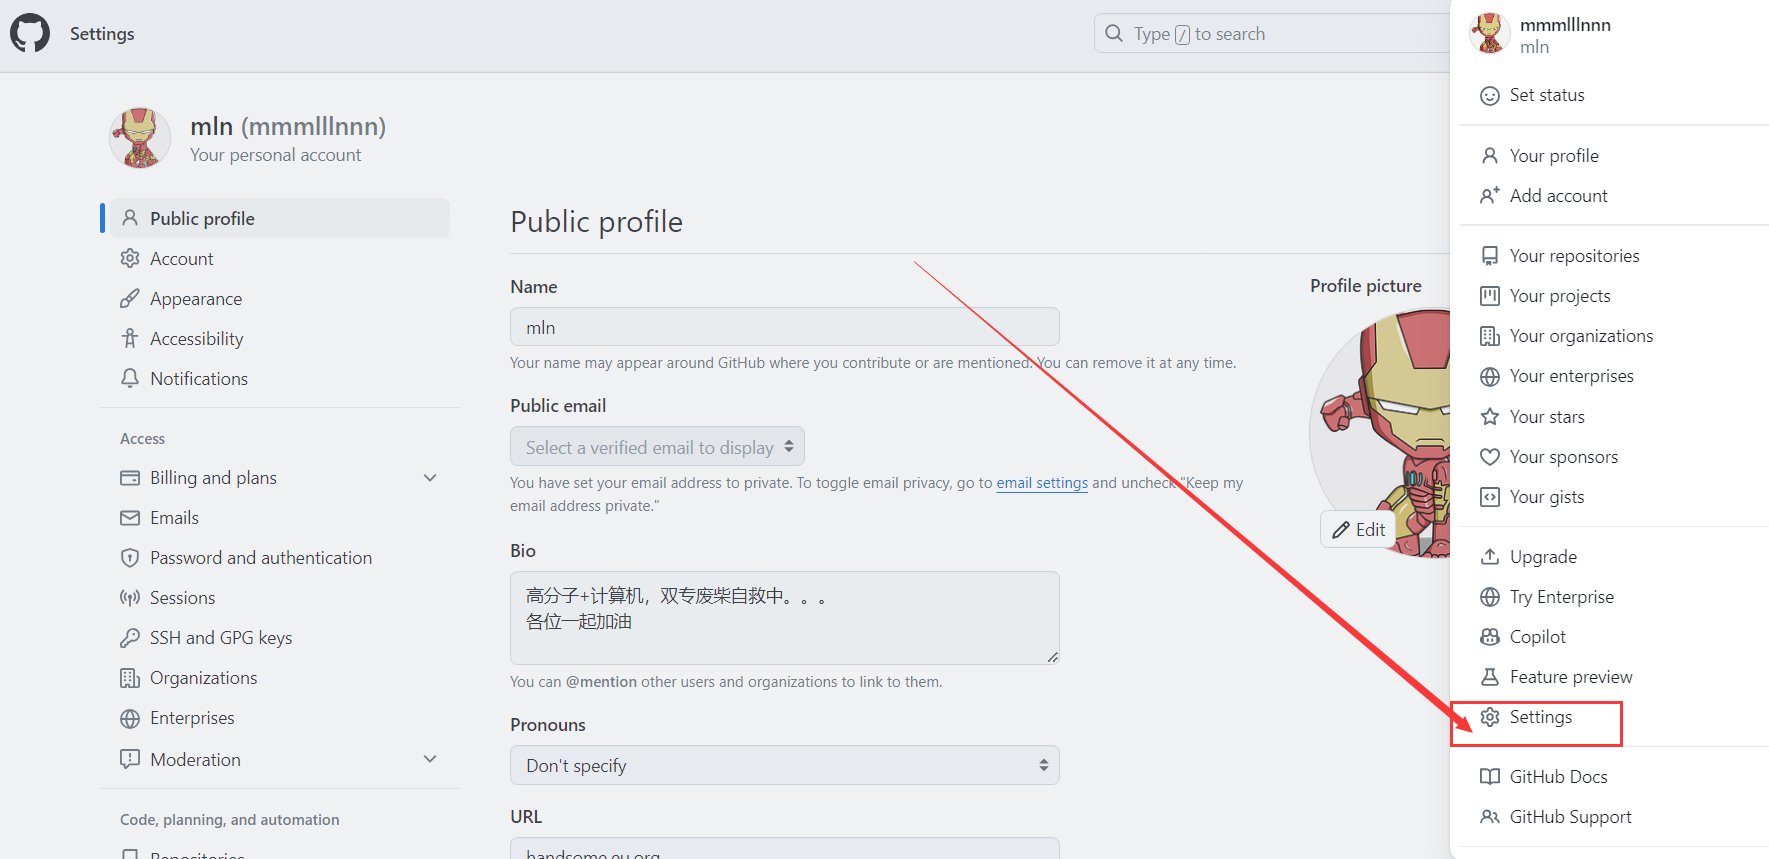Click the Your stars star icon
1769x859 pixels.
click(1490, 417)
